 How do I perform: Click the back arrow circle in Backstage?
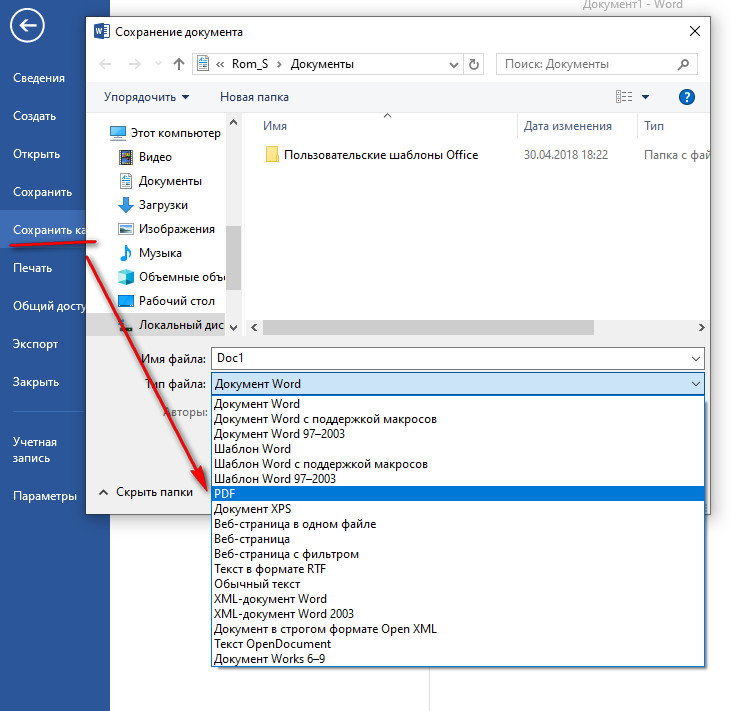coord(25,28)
